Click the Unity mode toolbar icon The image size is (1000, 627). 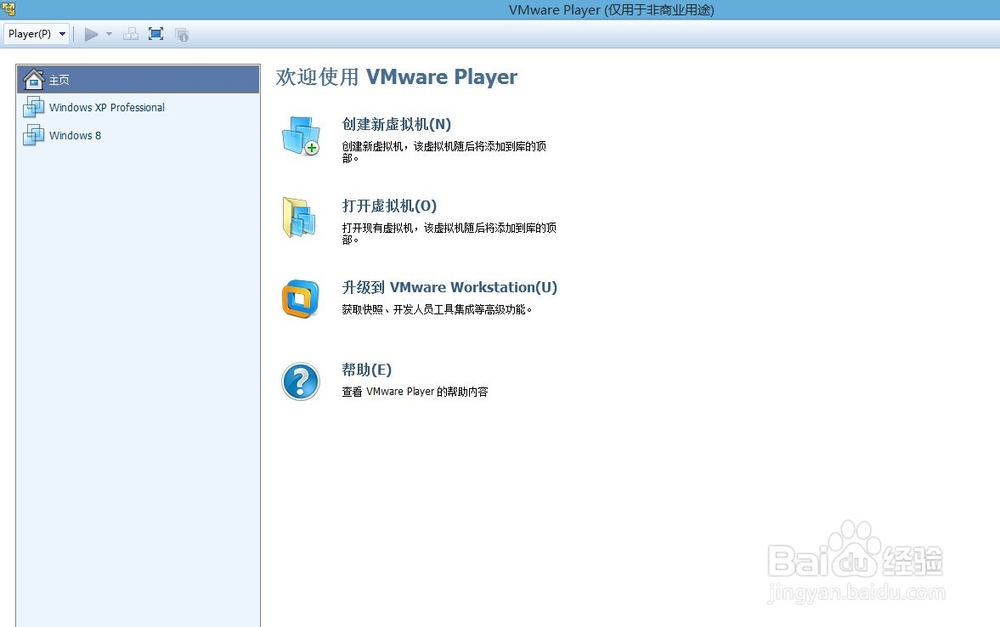tap(182, 34)
